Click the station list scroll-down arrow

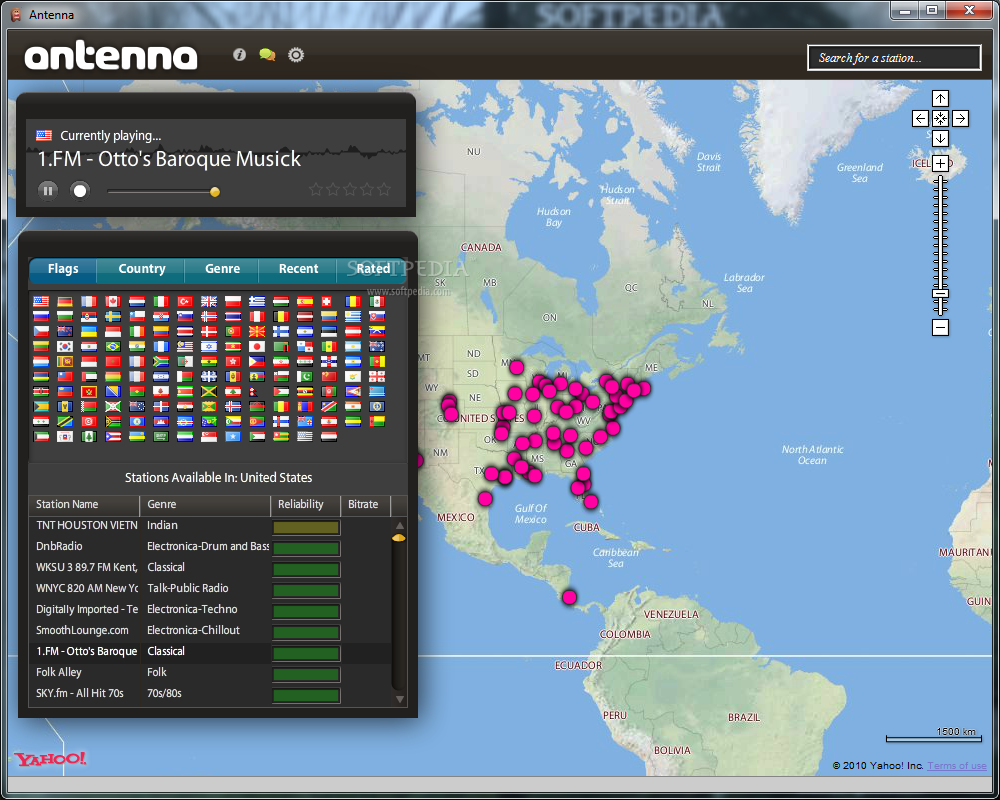coord(400,699)
